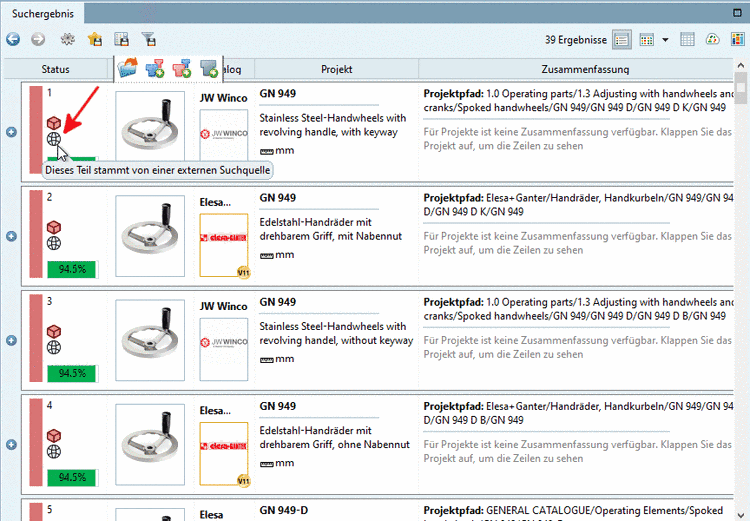The width and height of the screenshot is (750, 521).
Task: Click vertical scrollbar thumb
Action: point(740,89)
